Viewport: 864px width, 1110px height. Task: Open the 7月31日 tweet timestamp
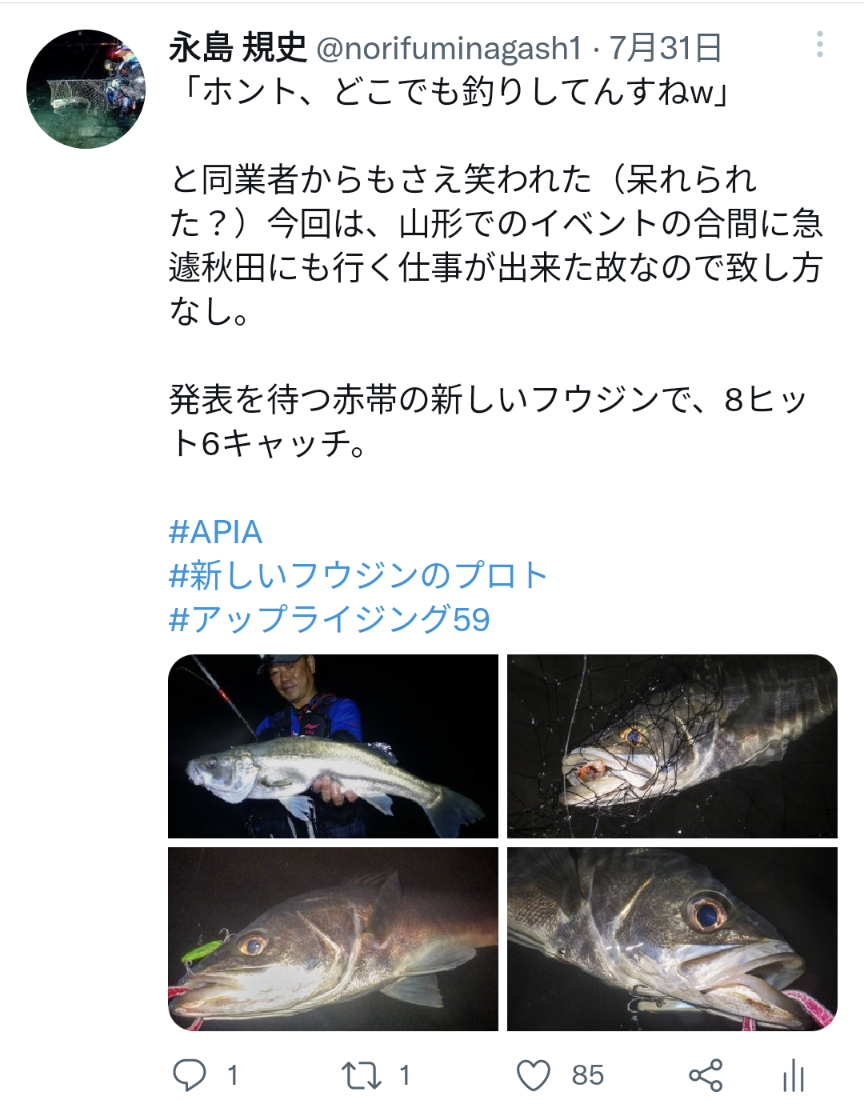coord(664,47)
